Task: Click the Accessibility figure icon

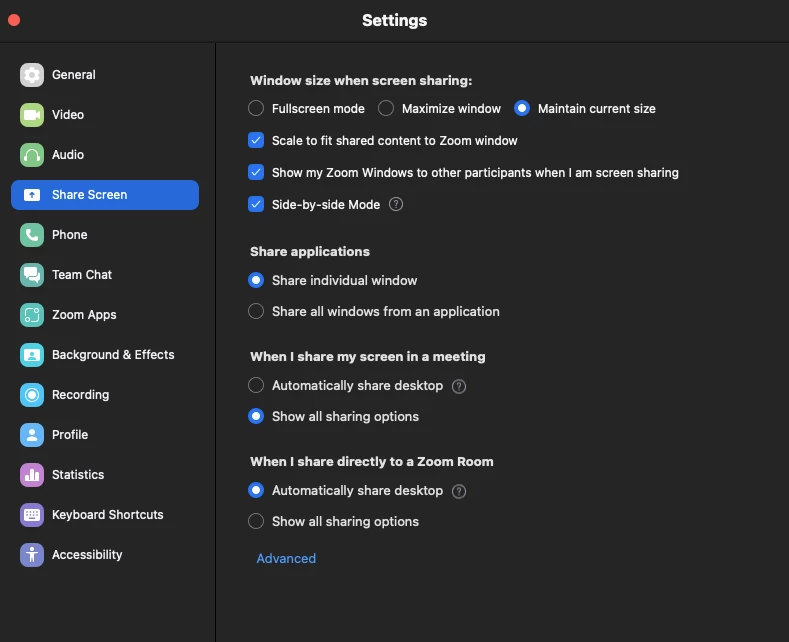Action: [32, 555]
